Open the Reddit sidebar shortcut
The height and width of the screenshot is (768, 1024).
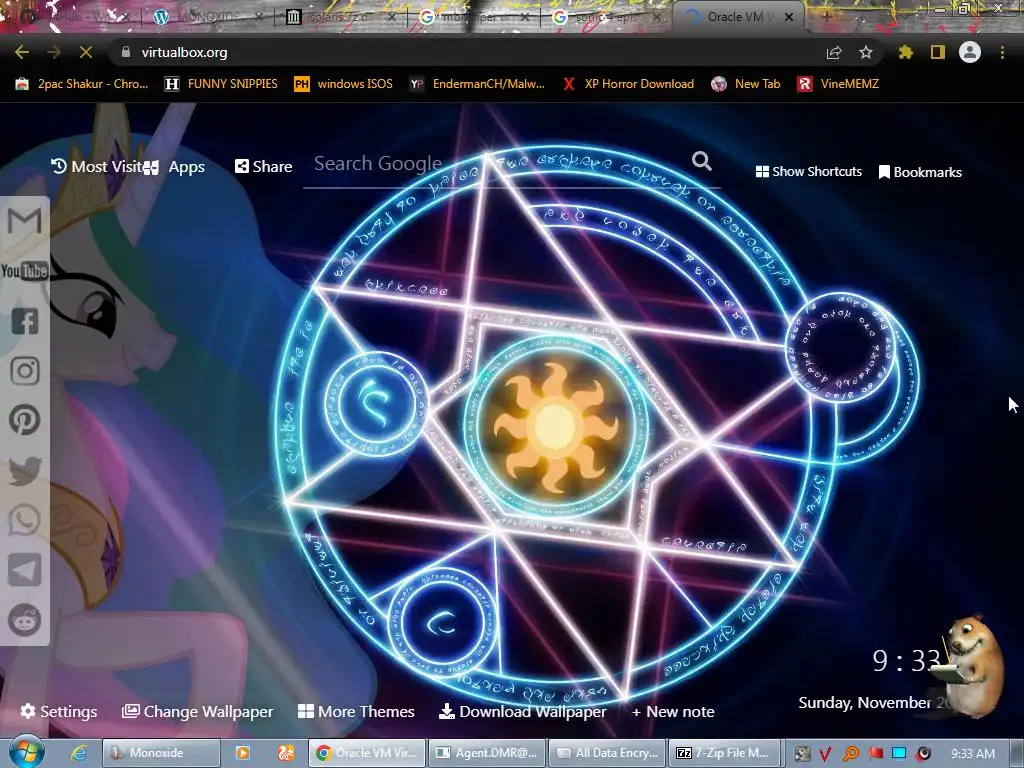(25, 620)
